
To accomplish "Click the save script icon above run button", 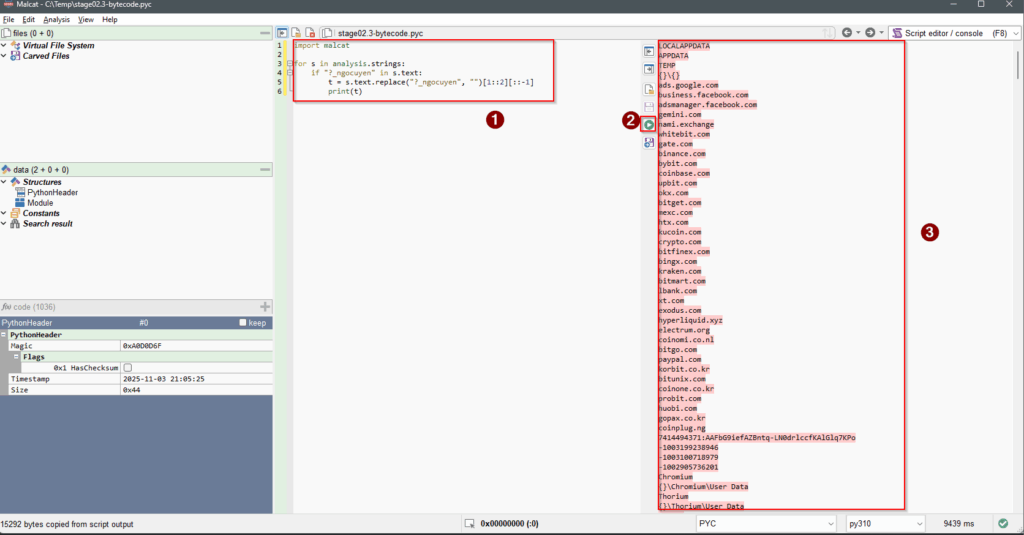I will tap(649, 106).
